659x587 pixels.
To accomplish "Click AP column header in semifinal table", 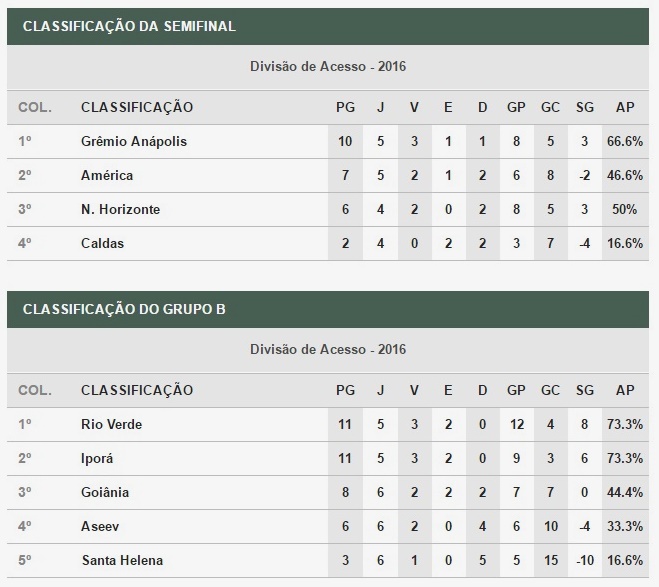I will (625, 108).
